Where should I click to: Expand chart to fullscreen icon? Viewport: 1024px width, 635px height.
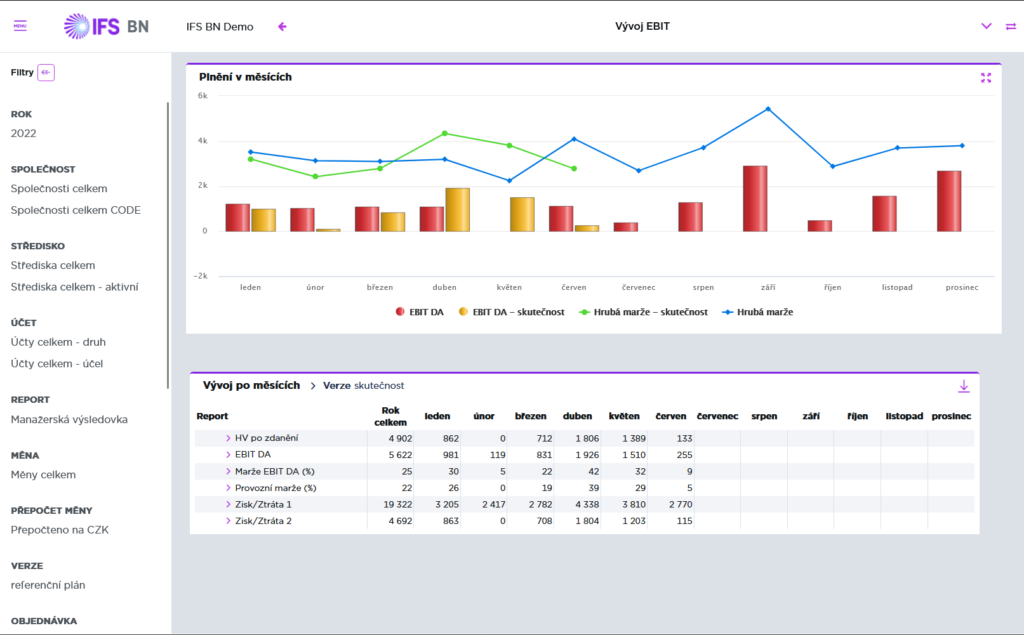point(985,78)
